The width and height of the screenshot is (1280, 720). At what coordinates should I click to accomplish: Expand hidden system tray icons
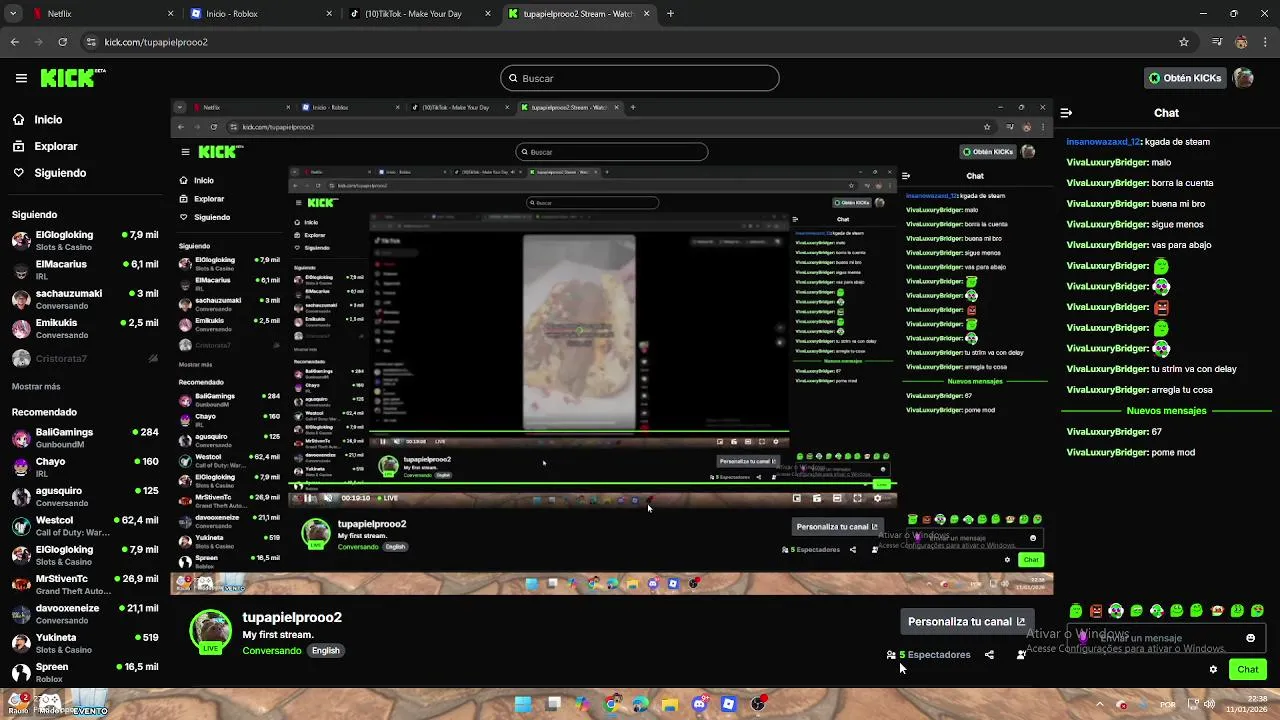(1100, 704)
